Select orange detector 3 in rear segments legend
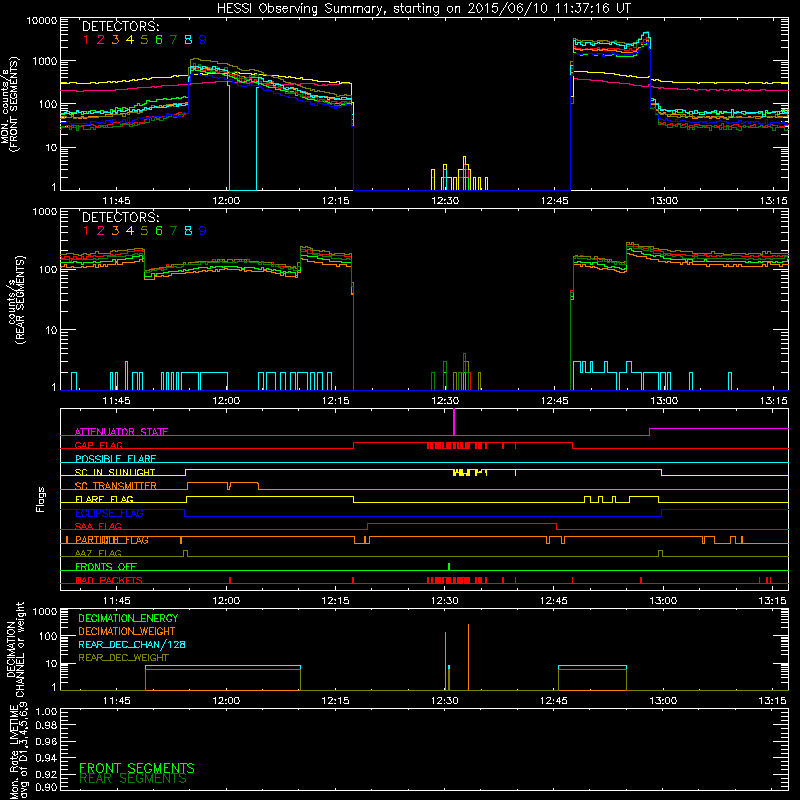The image size is (800, 800). (115, 231)
